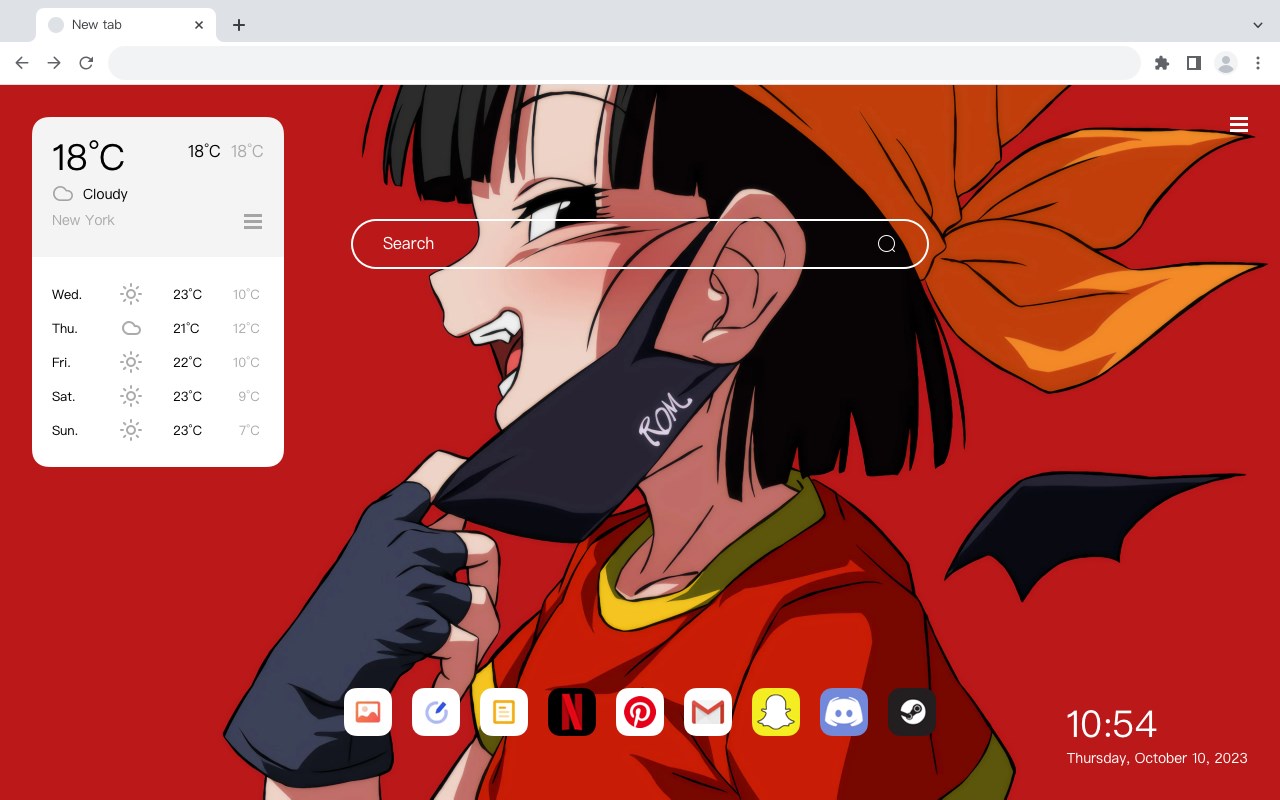Click the New York location text
Viewport: 1280px width, 800px height.
point(83,220)
